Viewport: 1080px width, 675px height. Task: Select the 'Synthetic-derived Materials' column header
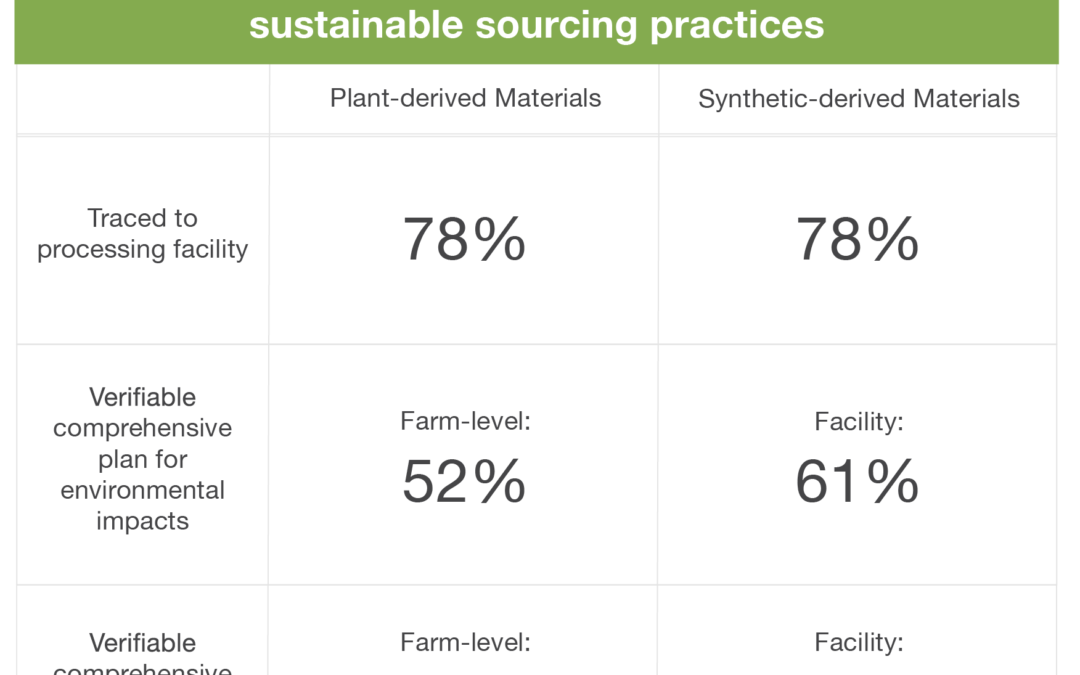[858, 99]
